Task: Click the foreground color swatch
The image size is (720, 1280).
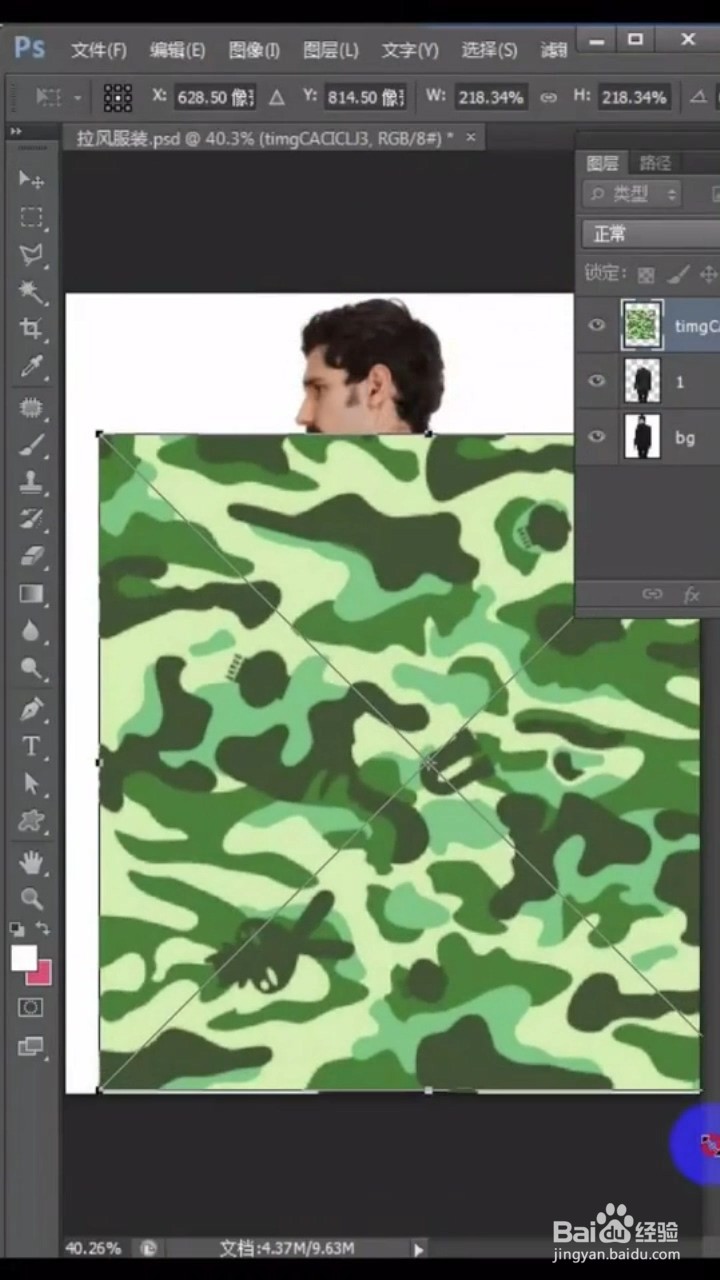Action: point(24,958)
